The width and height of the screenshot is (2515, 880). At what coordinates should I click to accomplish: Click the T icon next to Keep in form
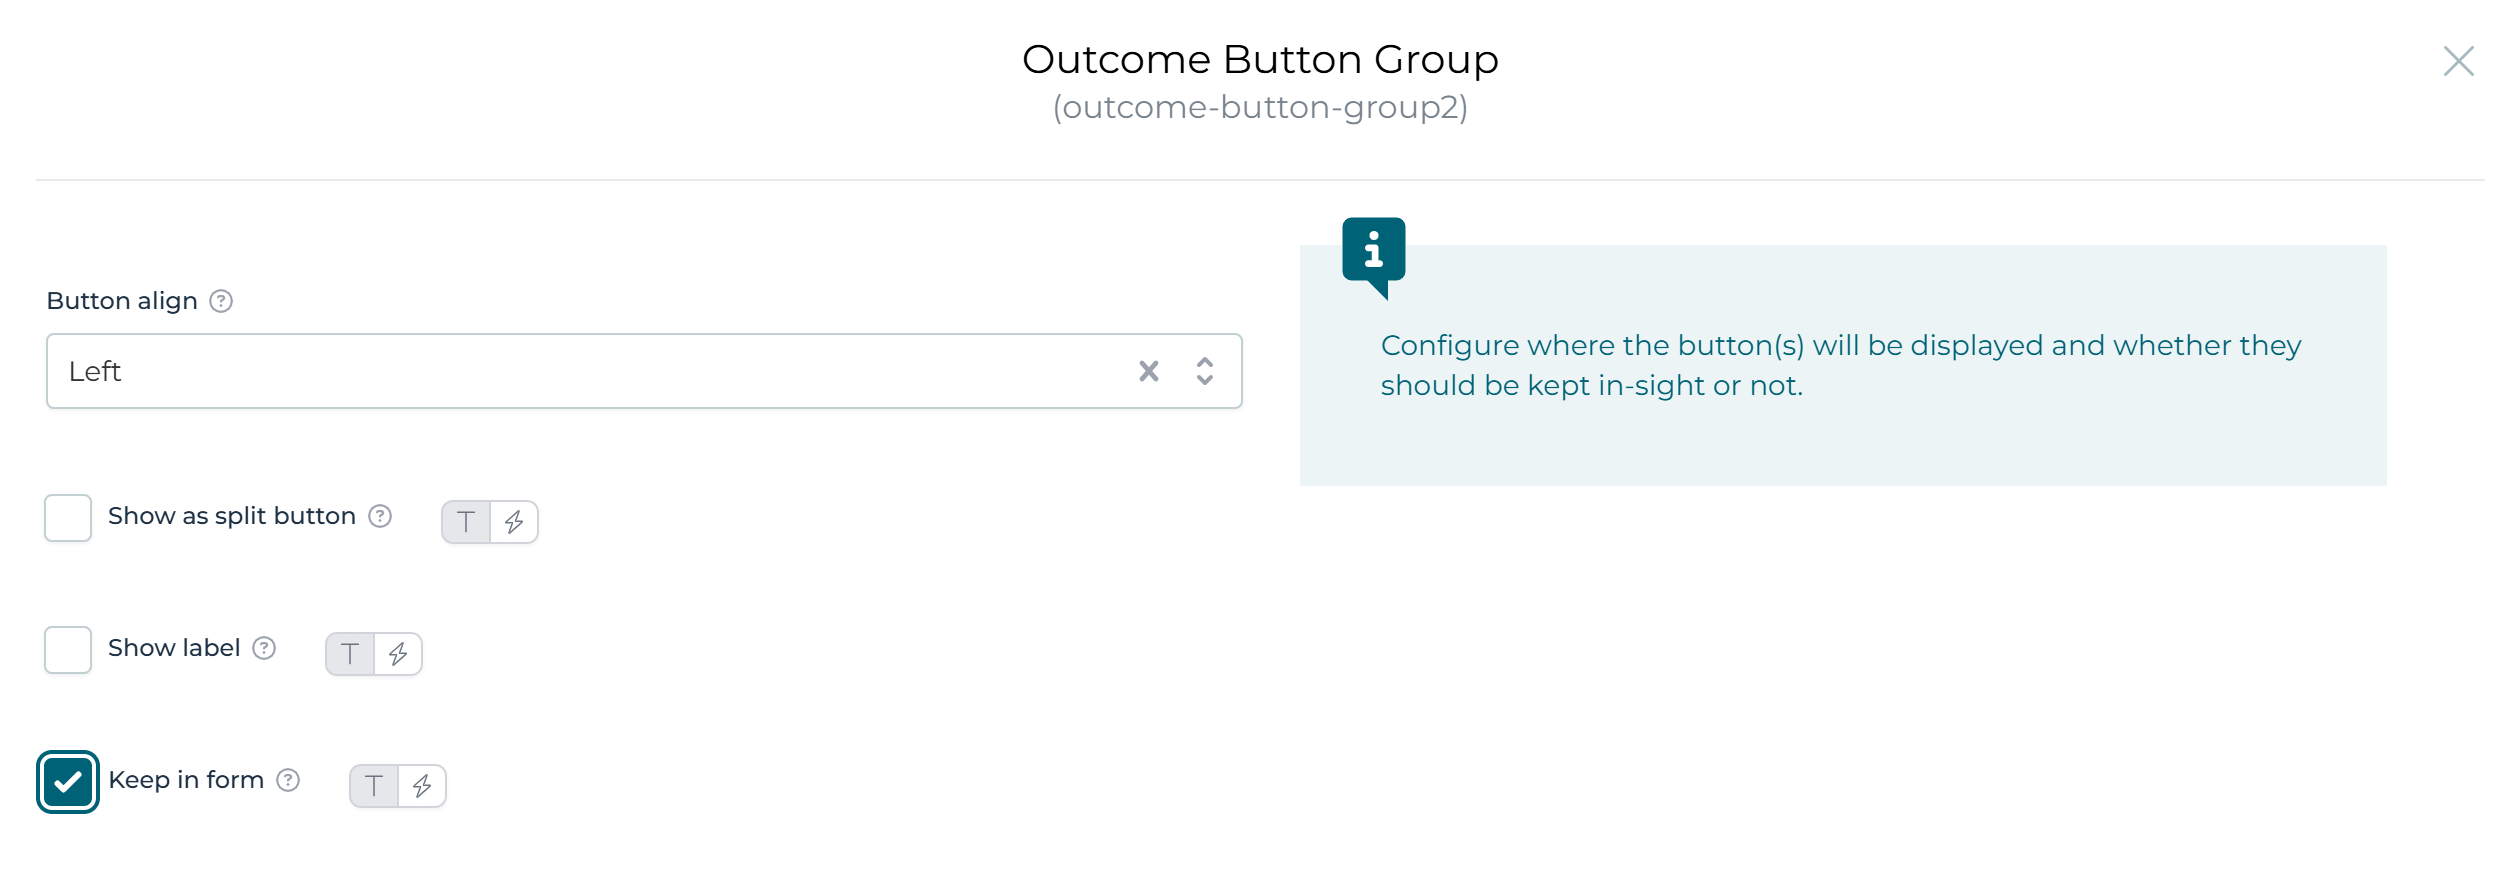374,786
